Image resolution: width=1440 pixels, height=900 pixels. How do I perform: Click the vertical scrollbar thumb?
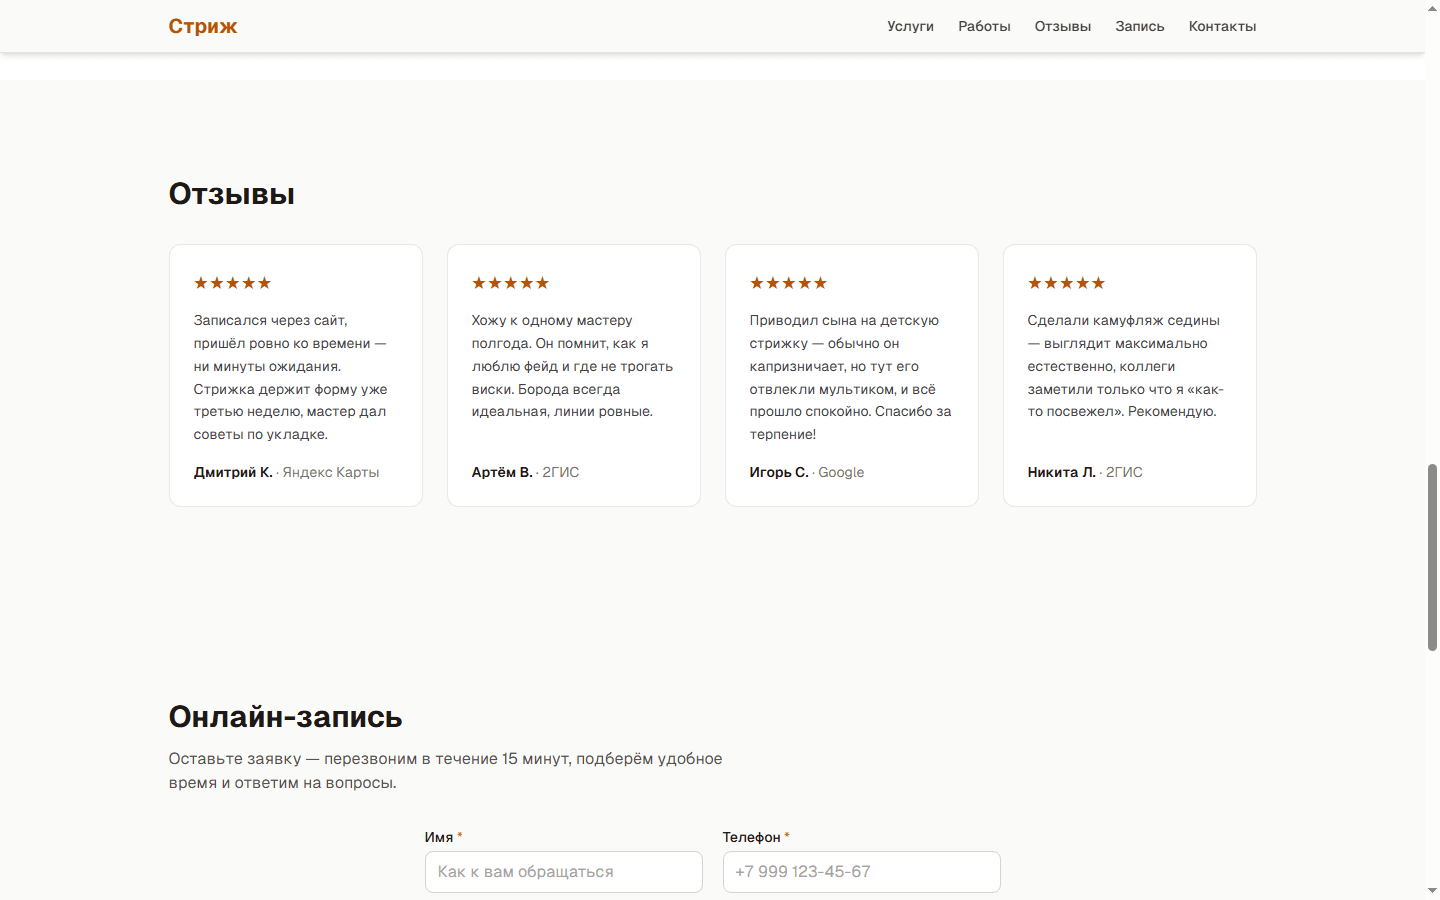click(1432, 557)
